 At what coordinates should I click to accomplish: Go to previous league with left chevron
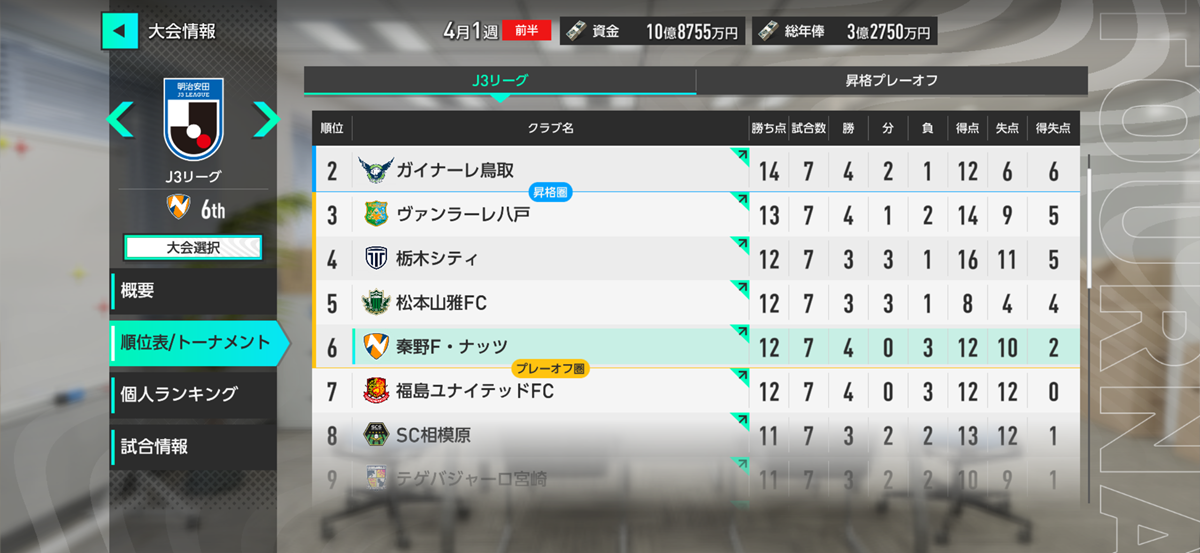(x=120, y=120)
